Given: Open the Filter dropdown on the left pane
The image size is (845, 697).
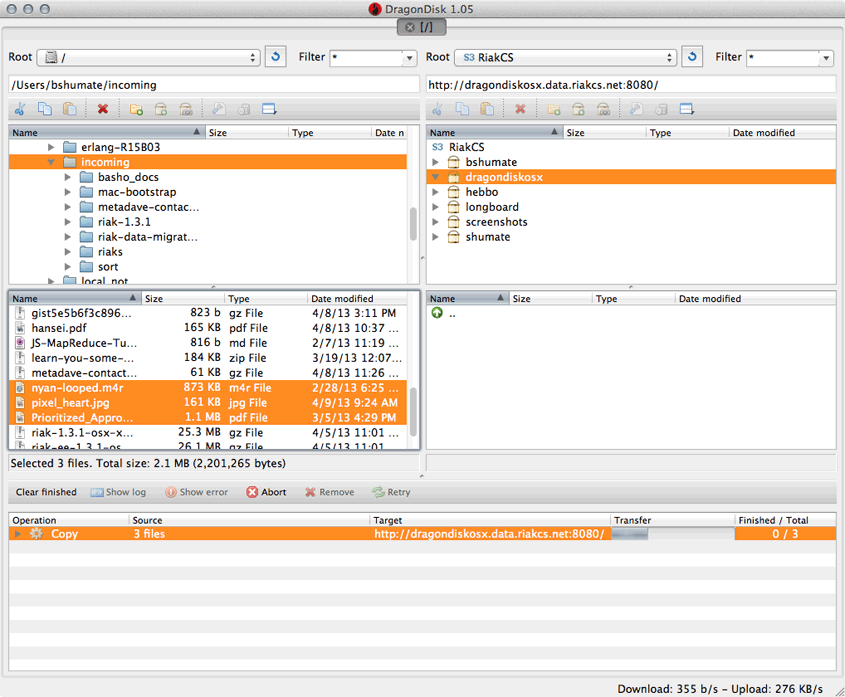Looking at the screenshot, I should click(408, 58).
